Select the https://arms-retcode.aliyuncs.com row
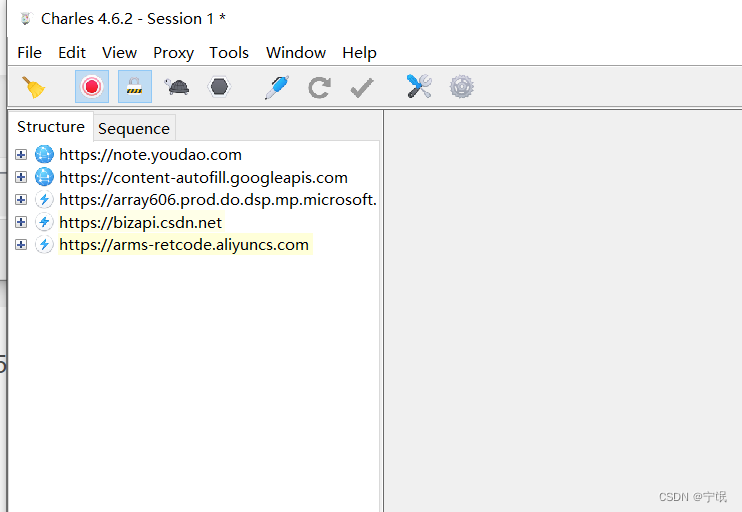Image resolution: width=742 pixels, height=512 pixels. [184, 244]
